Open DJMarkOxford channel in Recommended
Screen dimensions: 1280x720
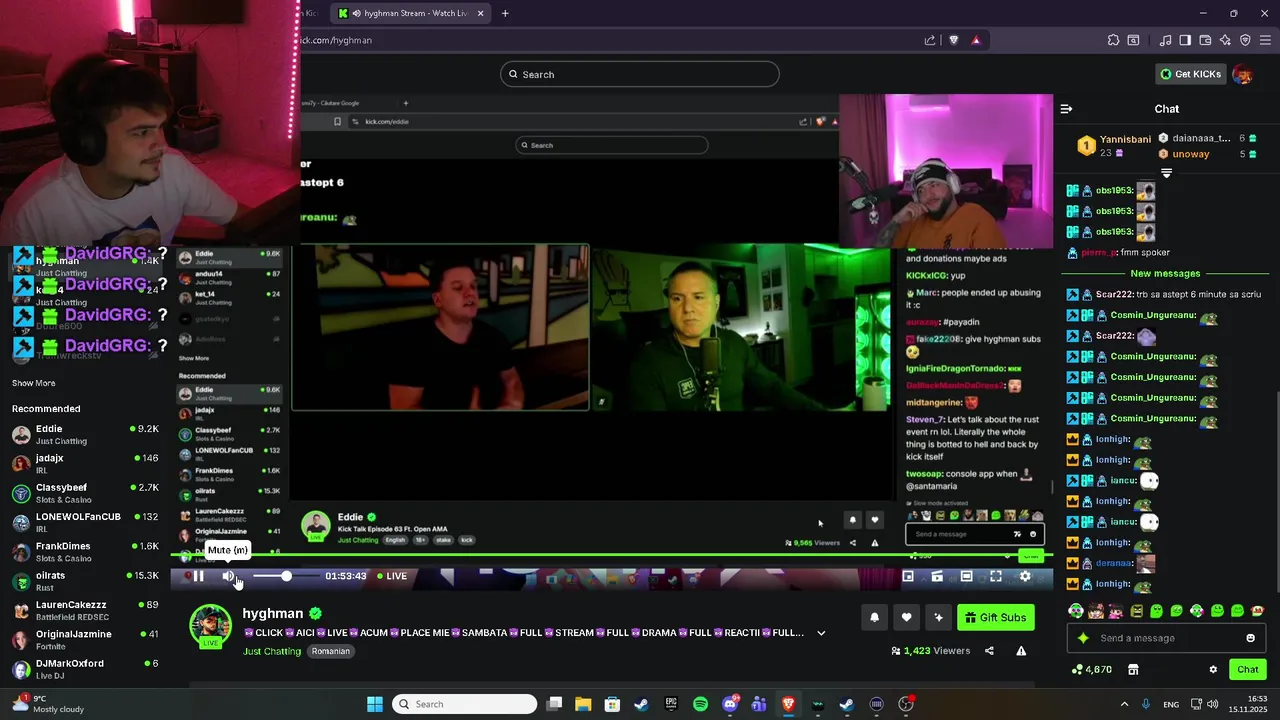pos(85,669)
